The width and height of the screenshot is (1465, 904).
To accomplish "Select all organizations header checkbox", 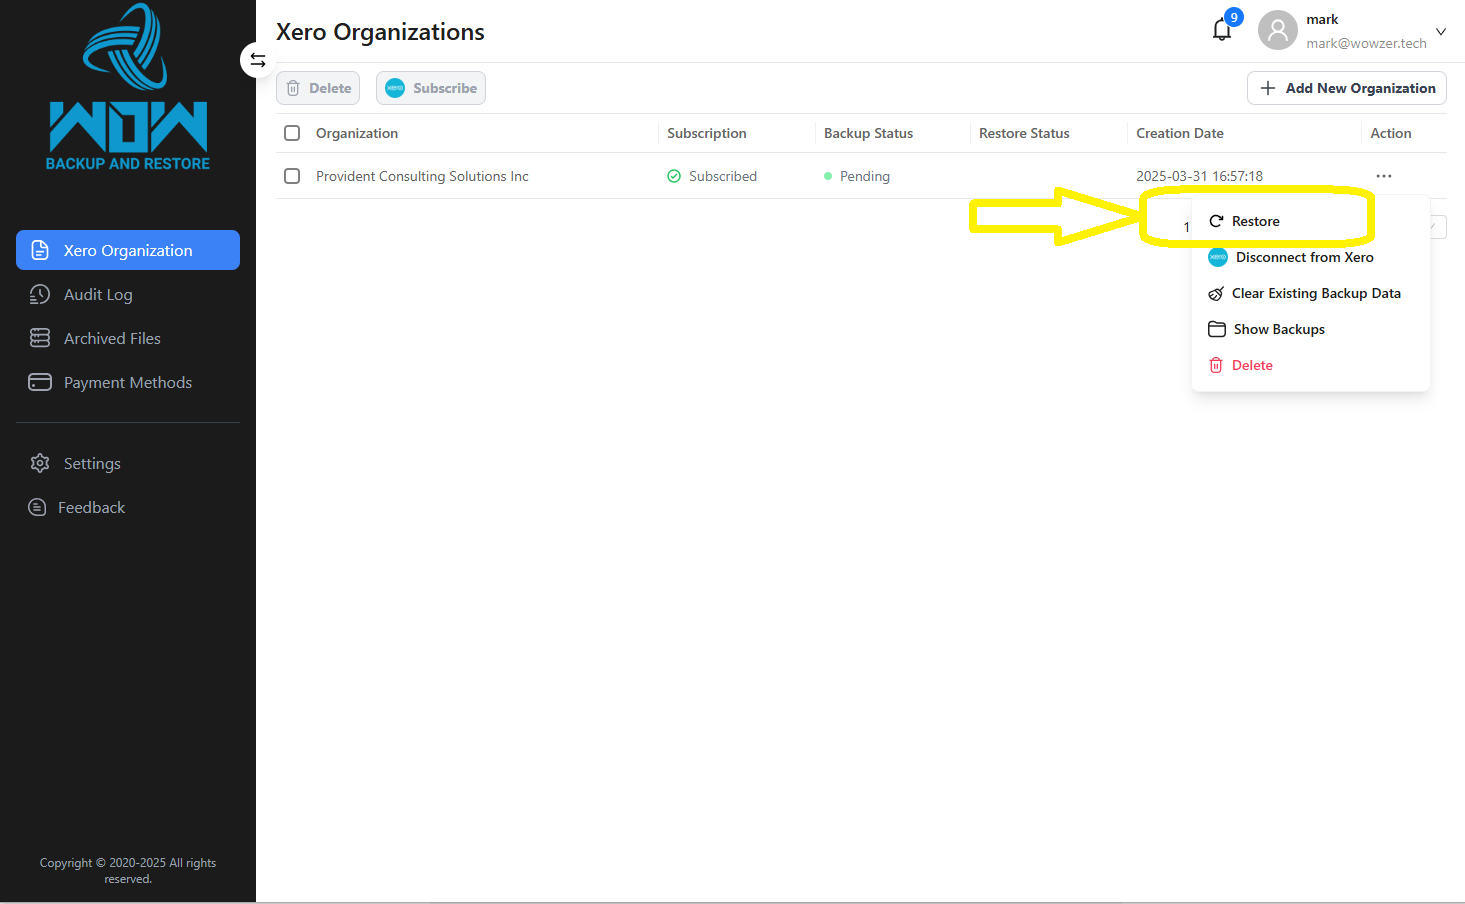I will point(292,133).
